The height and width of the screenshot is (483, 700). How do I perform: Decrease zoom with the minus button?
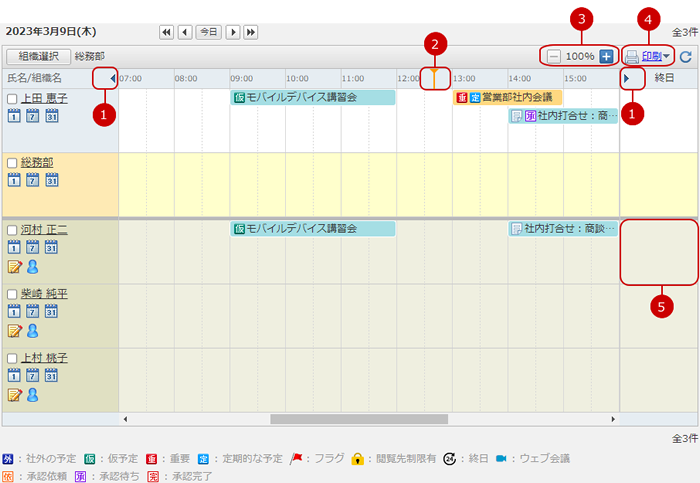pyautogui.click(x=554, y=57)
